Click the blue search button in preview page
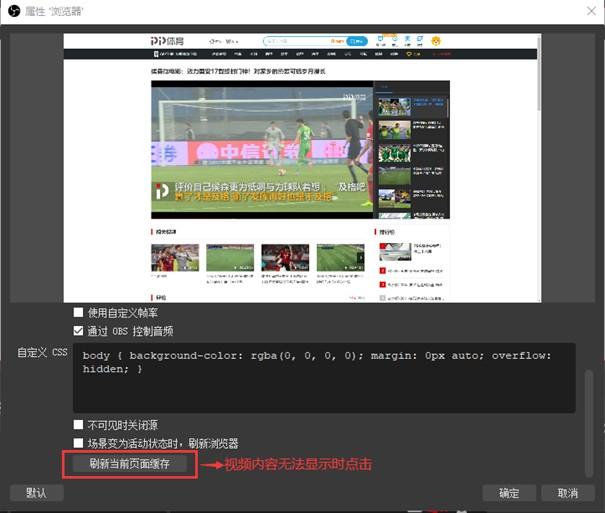Viewport: 605px width, 513px height. [x=357, y=41]
